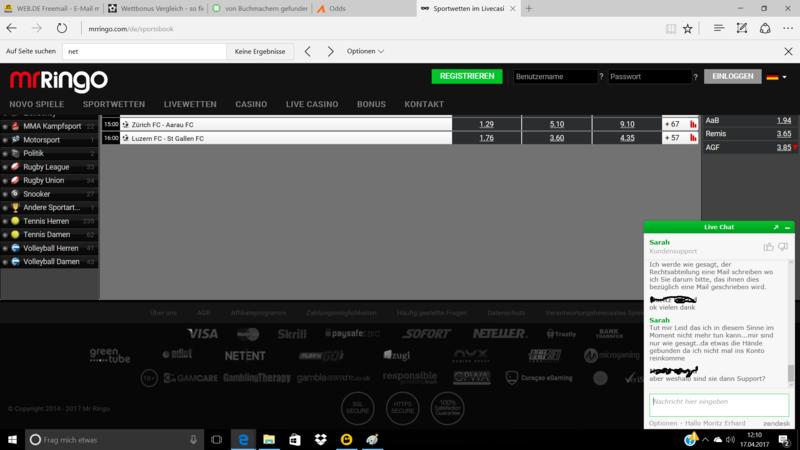
Task: Click the chat message input box
Action: click(719, 405)
